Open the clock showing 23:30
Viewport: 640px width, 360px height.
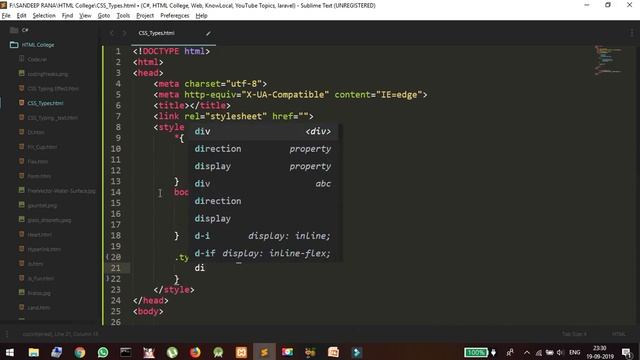[x=600, y=352]
